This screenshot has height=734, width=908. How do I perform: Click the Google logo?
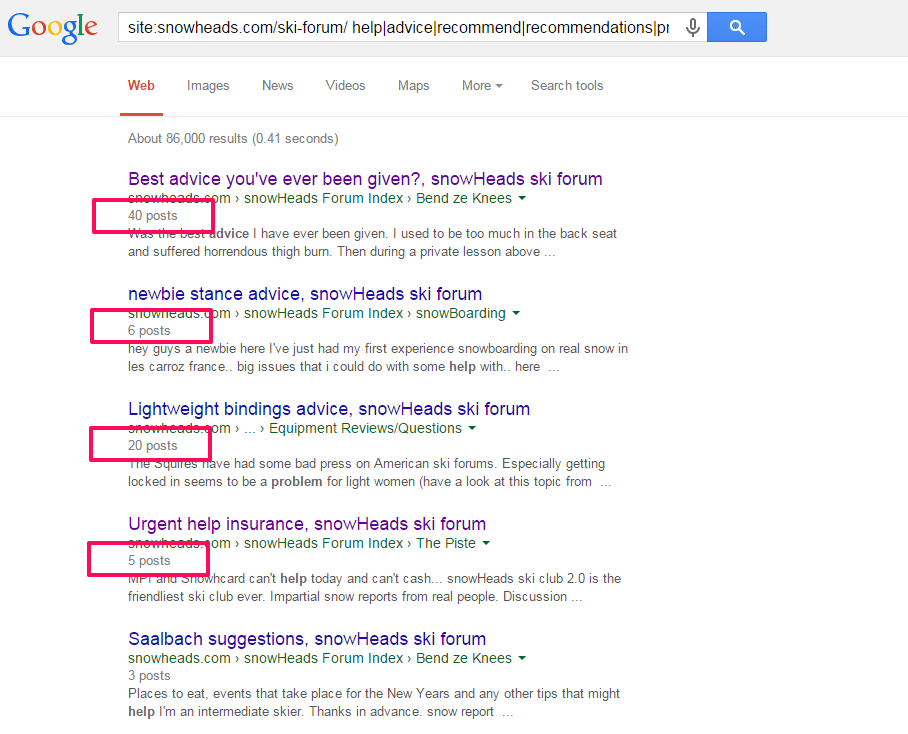[x=53, y=27]
